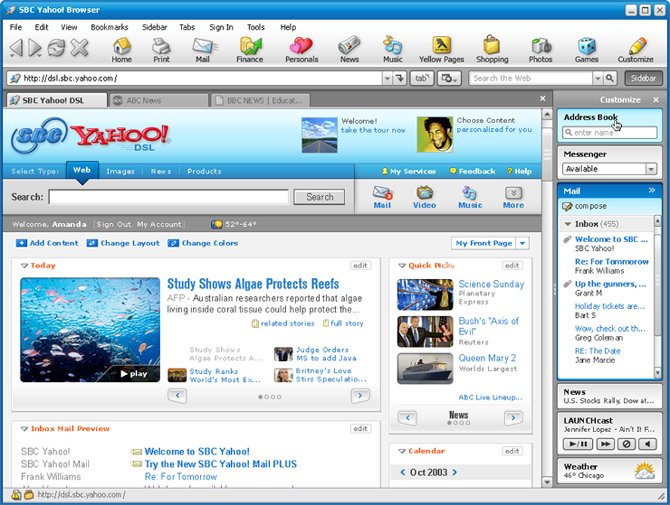Open the File menu

(x=16, y=27)
